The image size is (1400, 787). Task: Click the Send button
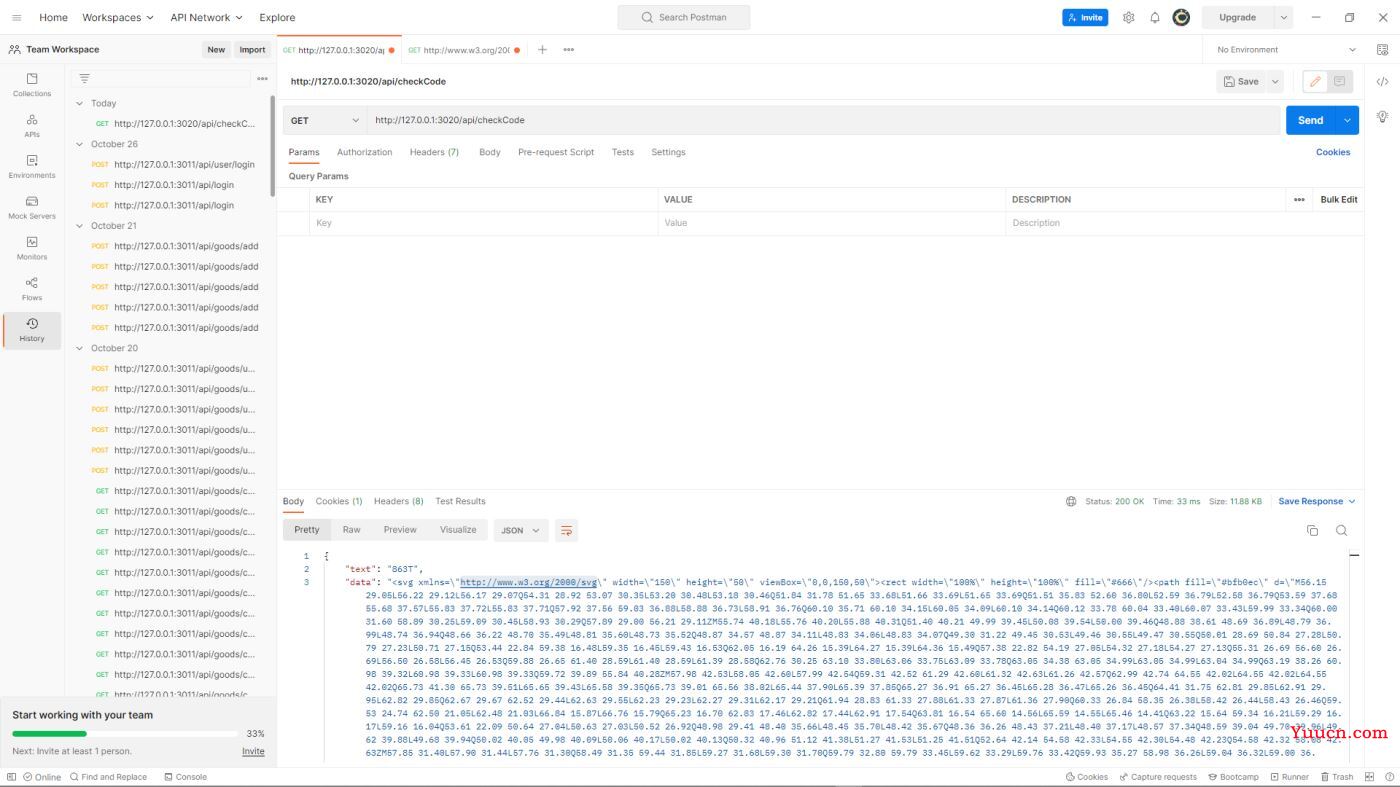pos(1309,120)
